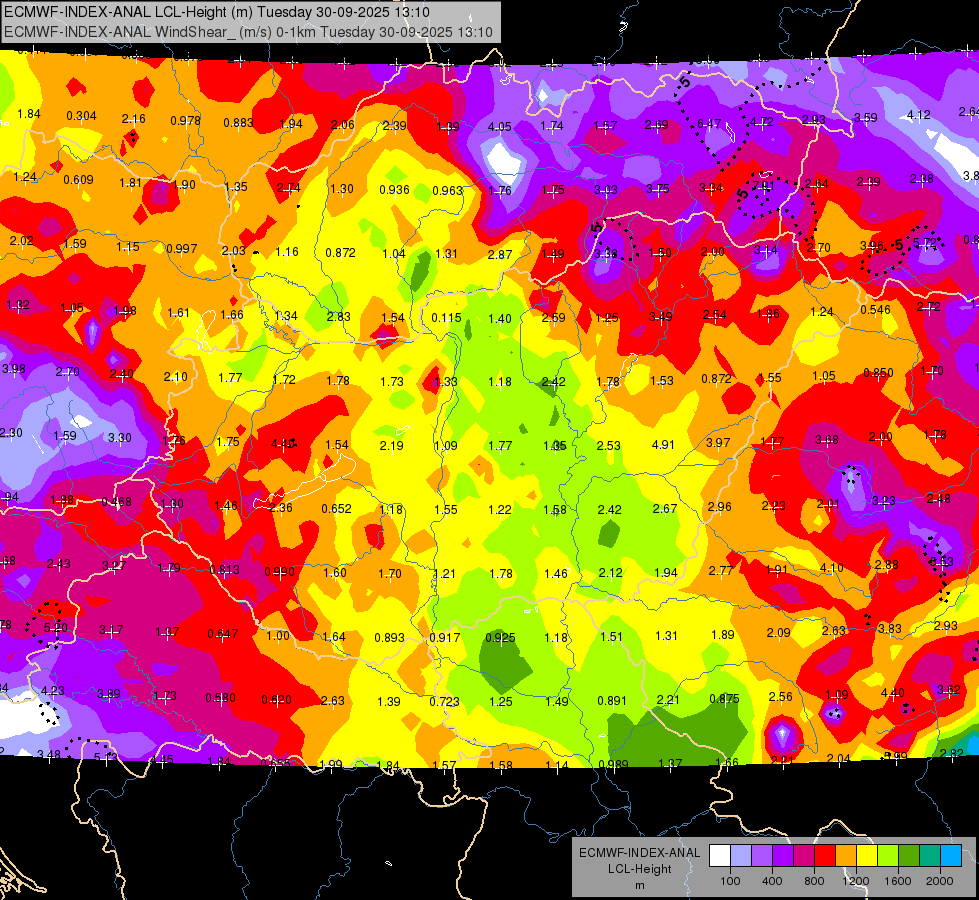This screenshot has width=979, height=900.
Task: Click the wind shear value 0.997
Action: pyautogui.click(x=182, y=249)
